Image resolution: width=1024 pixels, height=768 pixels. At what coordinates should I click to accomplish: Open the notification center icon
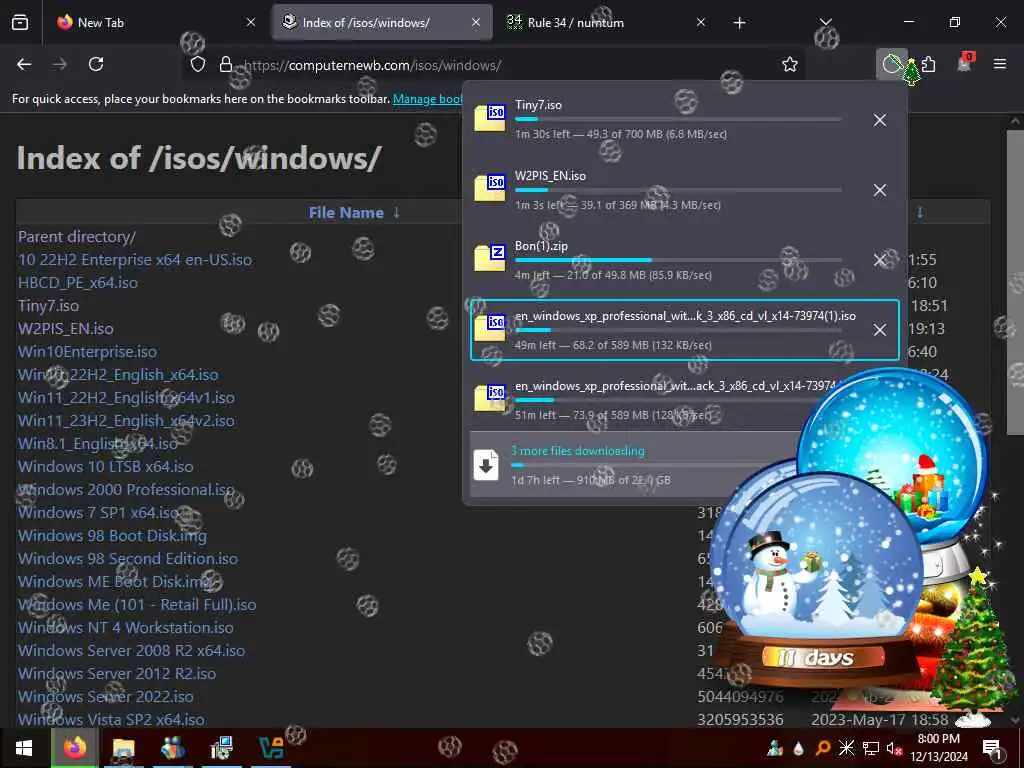tap(991, 748)
